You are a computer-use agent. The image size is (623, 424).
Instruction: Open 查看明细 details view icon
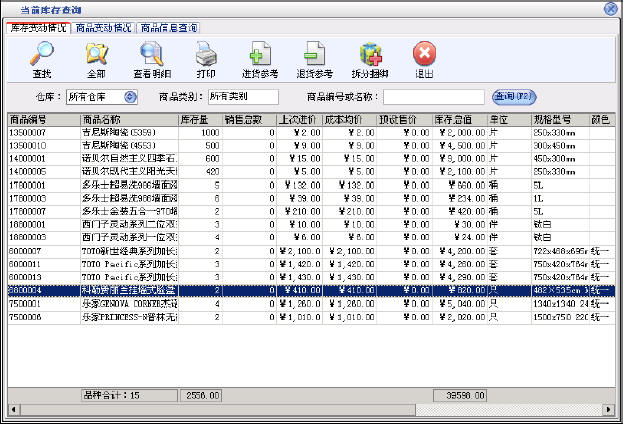click(x=152, y=55)
